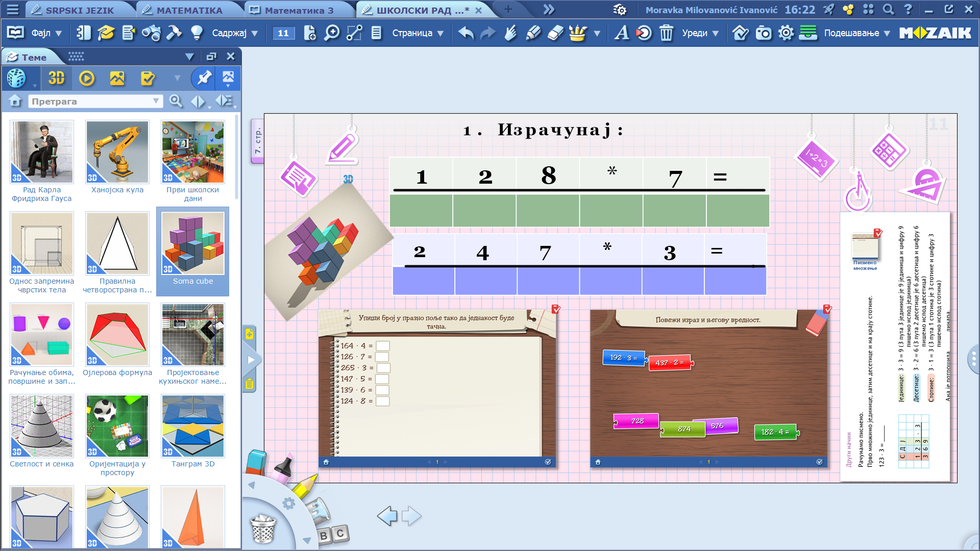This screenshot has height=551, width=980.
Task: Undo the last action
Action: point(466,33)
